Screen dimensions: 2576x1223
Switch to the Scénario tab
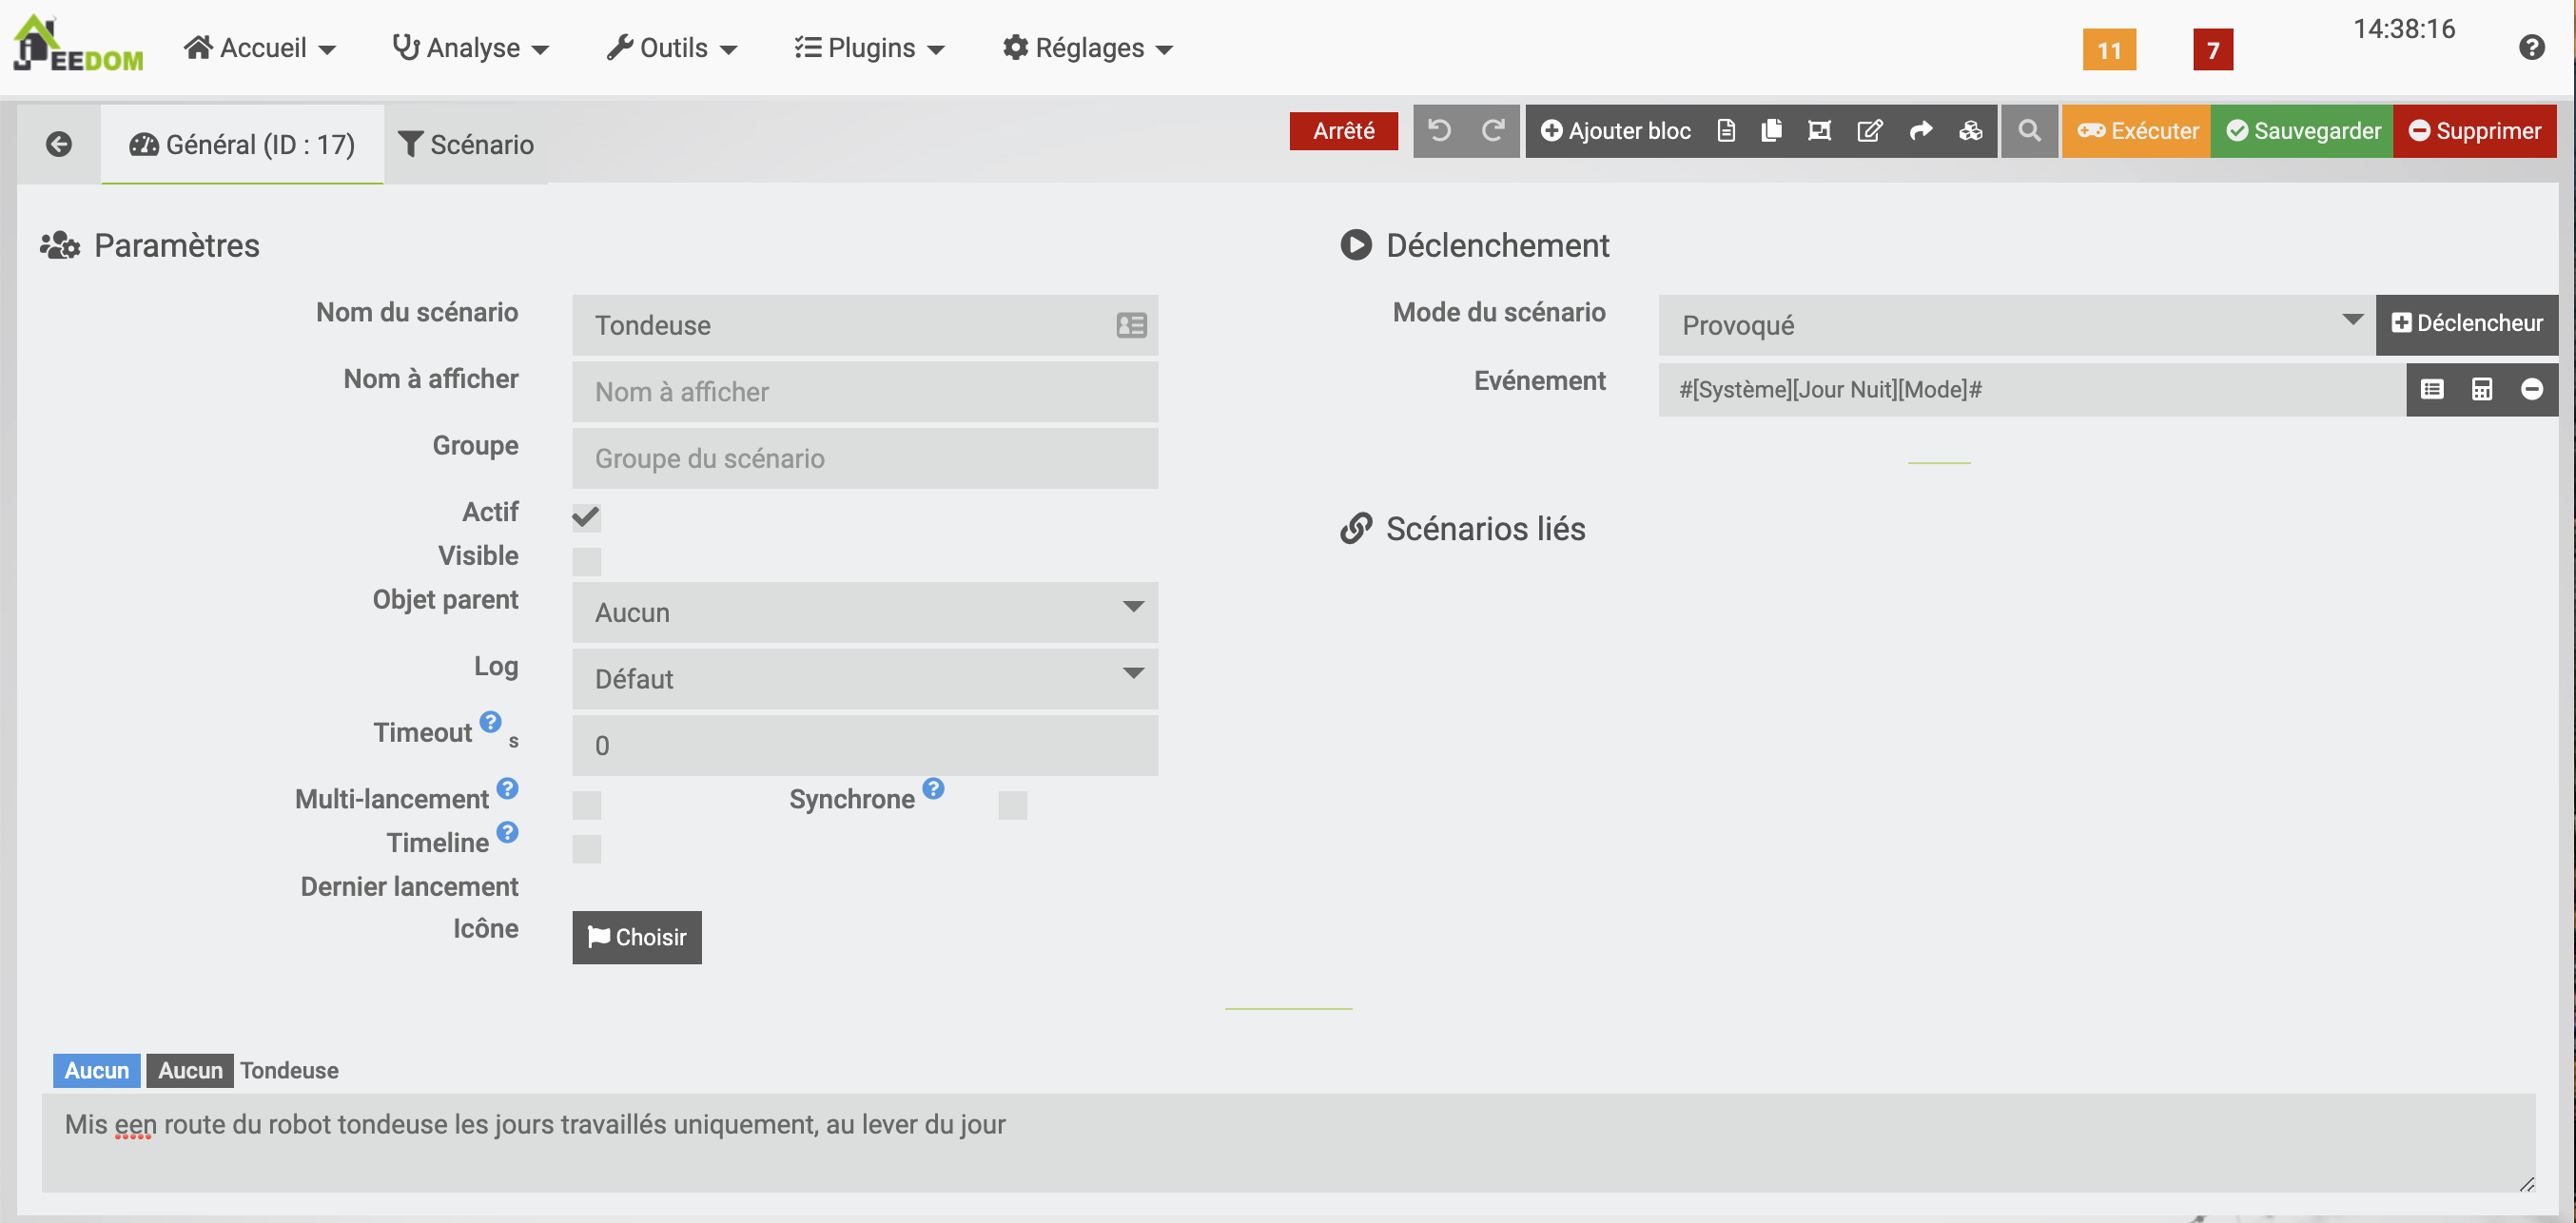(x=466, y=144)
